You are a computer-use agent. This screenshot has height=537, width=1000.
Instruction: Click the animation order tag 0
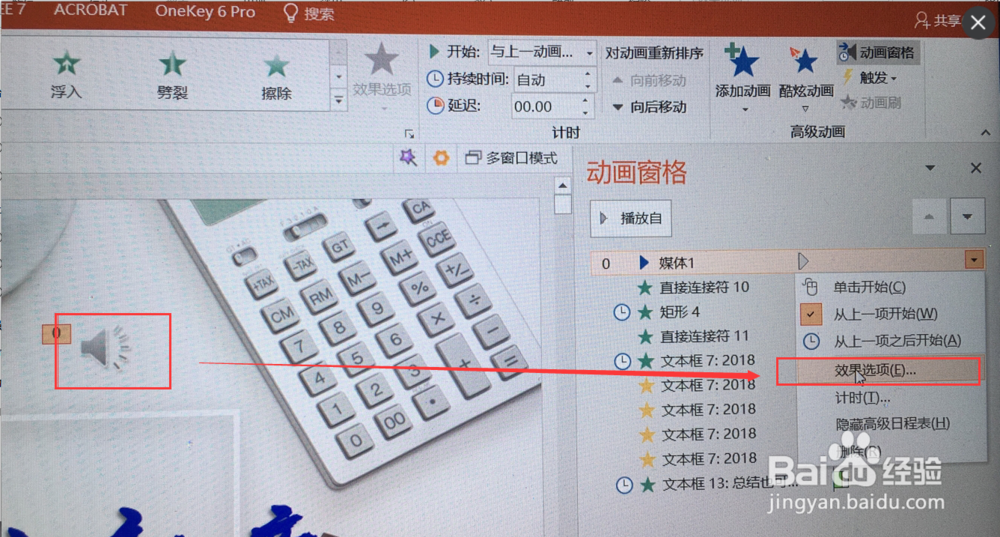pos(56,334)
